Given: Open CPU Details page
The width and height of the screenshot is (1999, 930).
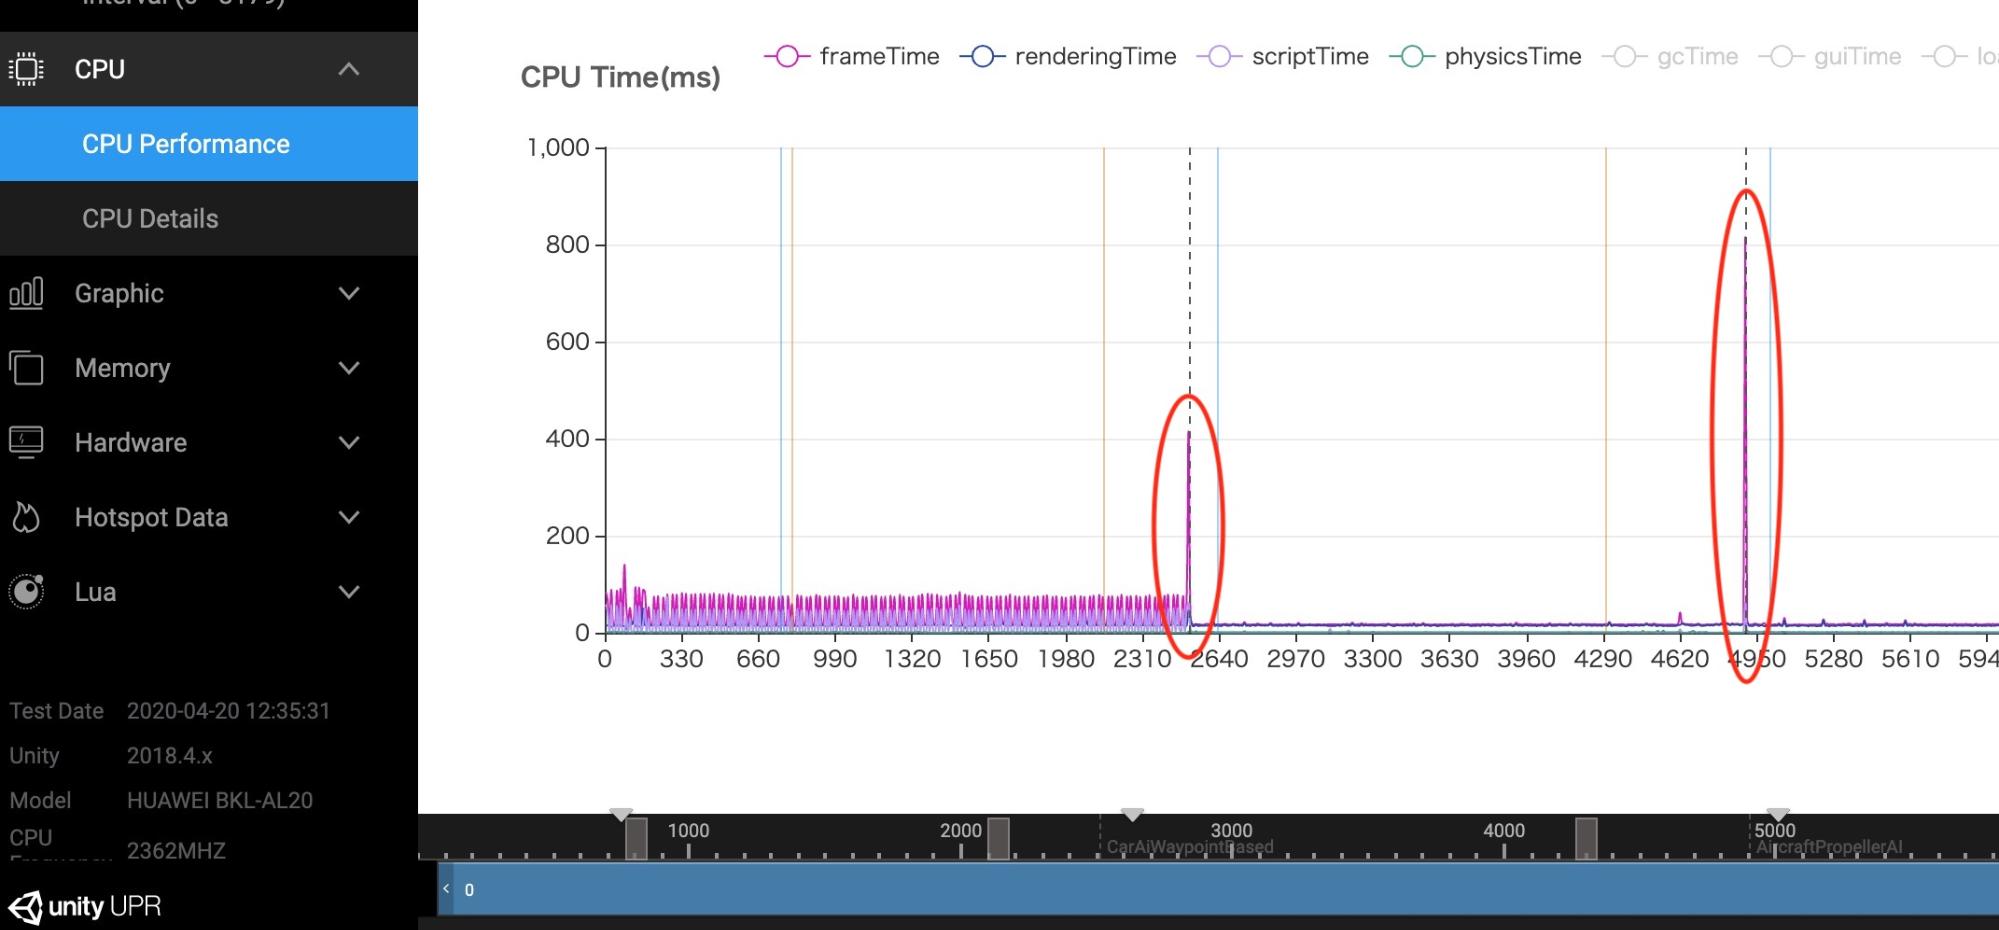Looking at the screenshot, I should pos(209,218).
